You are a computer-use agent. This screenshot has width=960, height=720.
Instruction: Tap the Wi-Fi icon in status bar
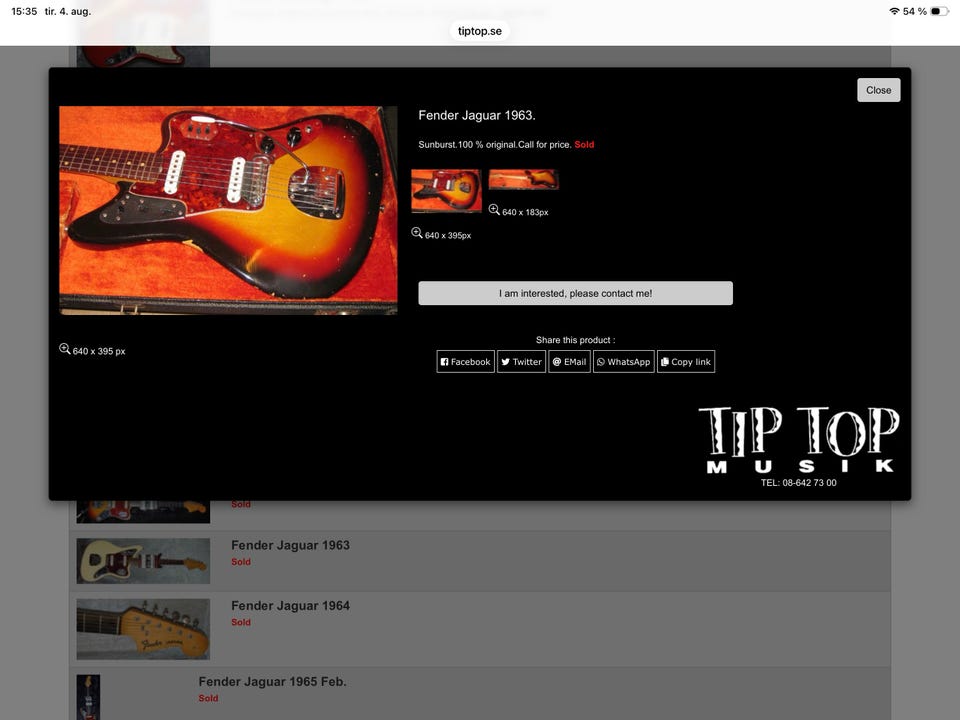pos(894,11)
